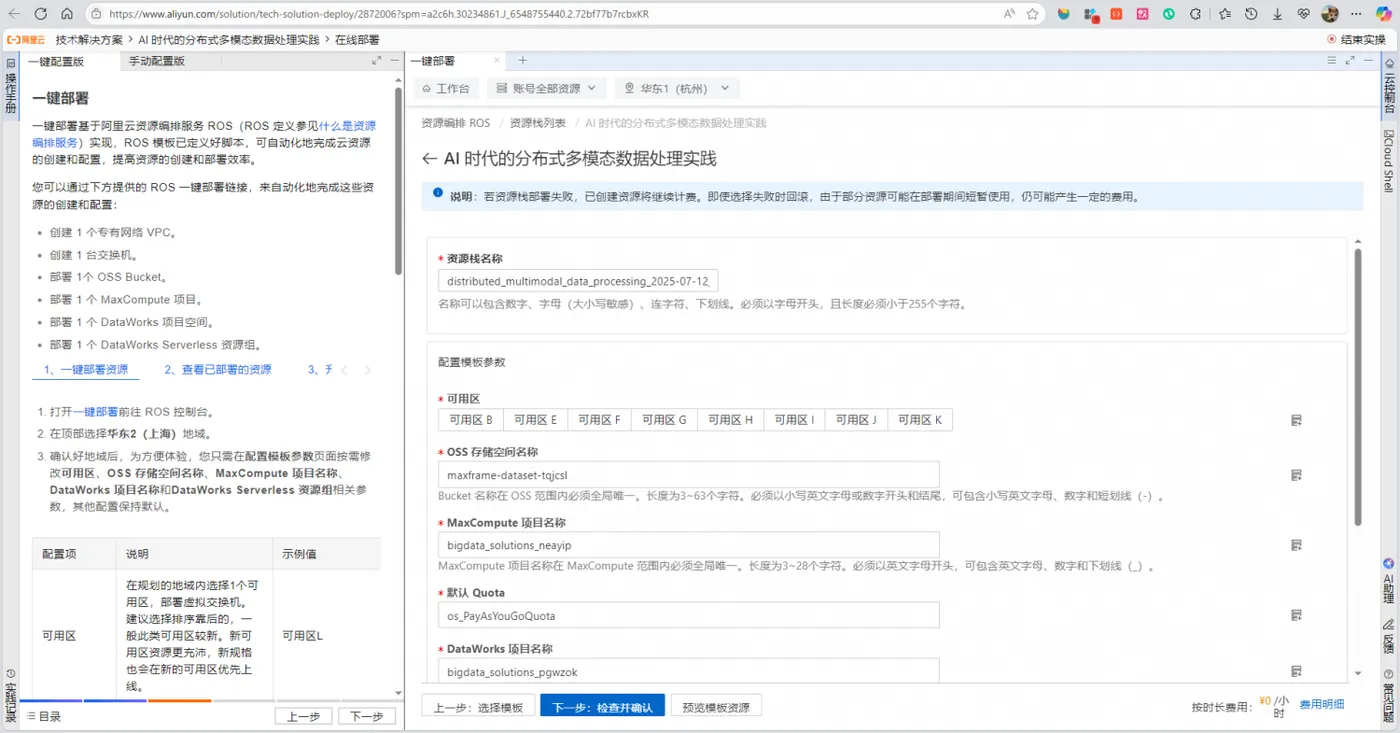Open the 一键部署 tab in right panel
Image resolution: width=1400 pixels, height=733 pixels.
(x=433, y=61)
